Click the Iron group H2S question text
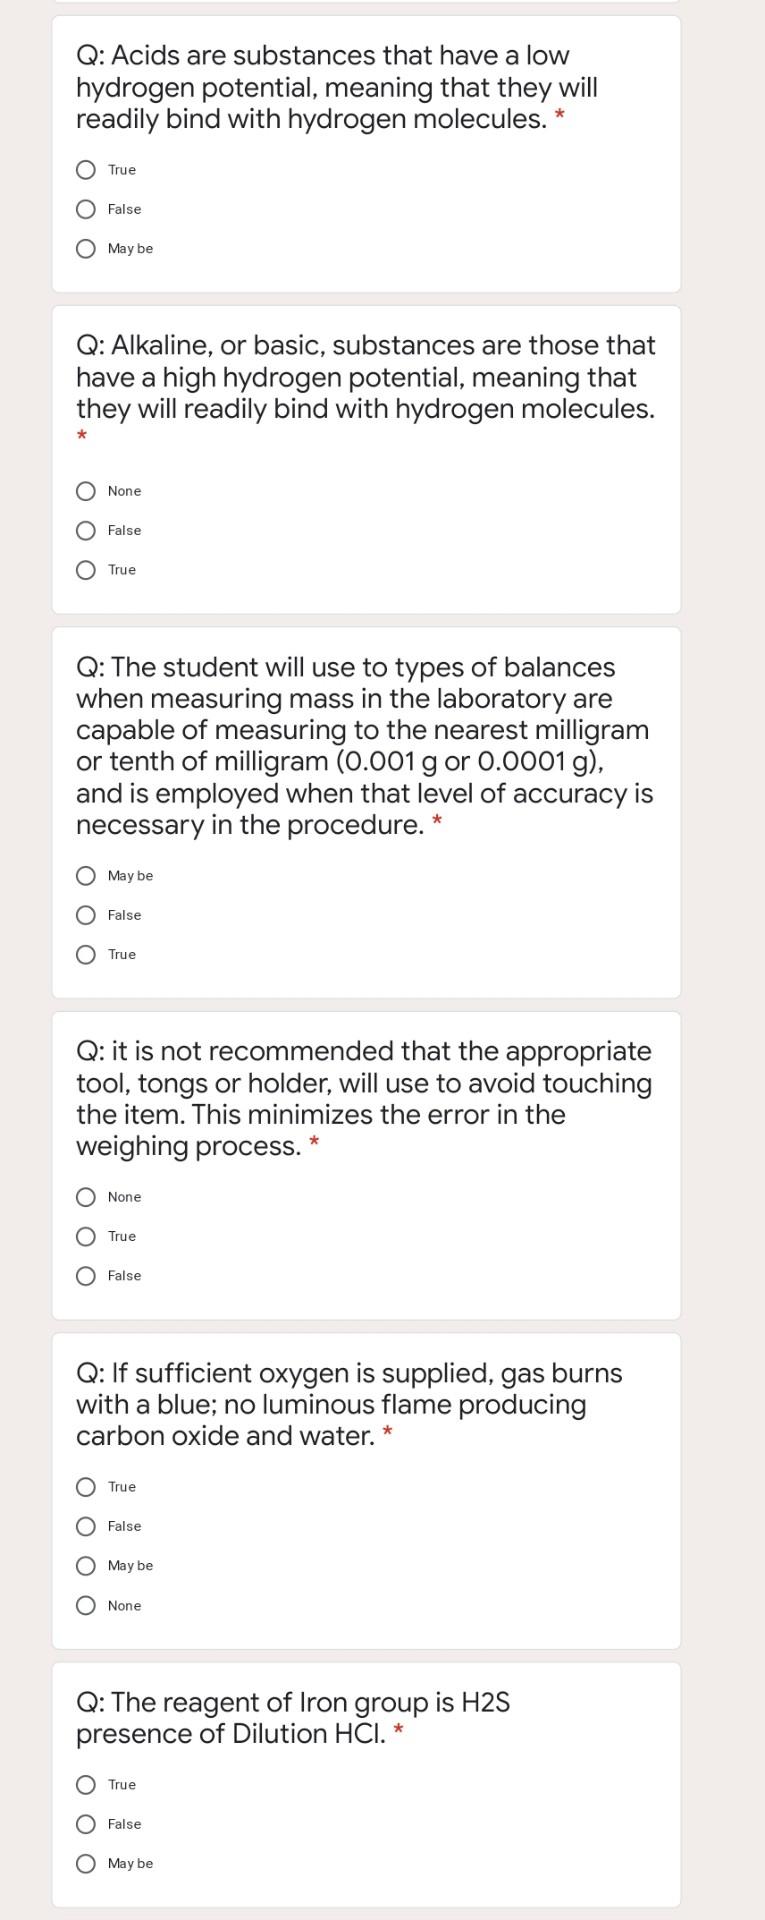The height and width of the screenshot is (1920, 765). pyautogui.click(x=293, y=1718)
